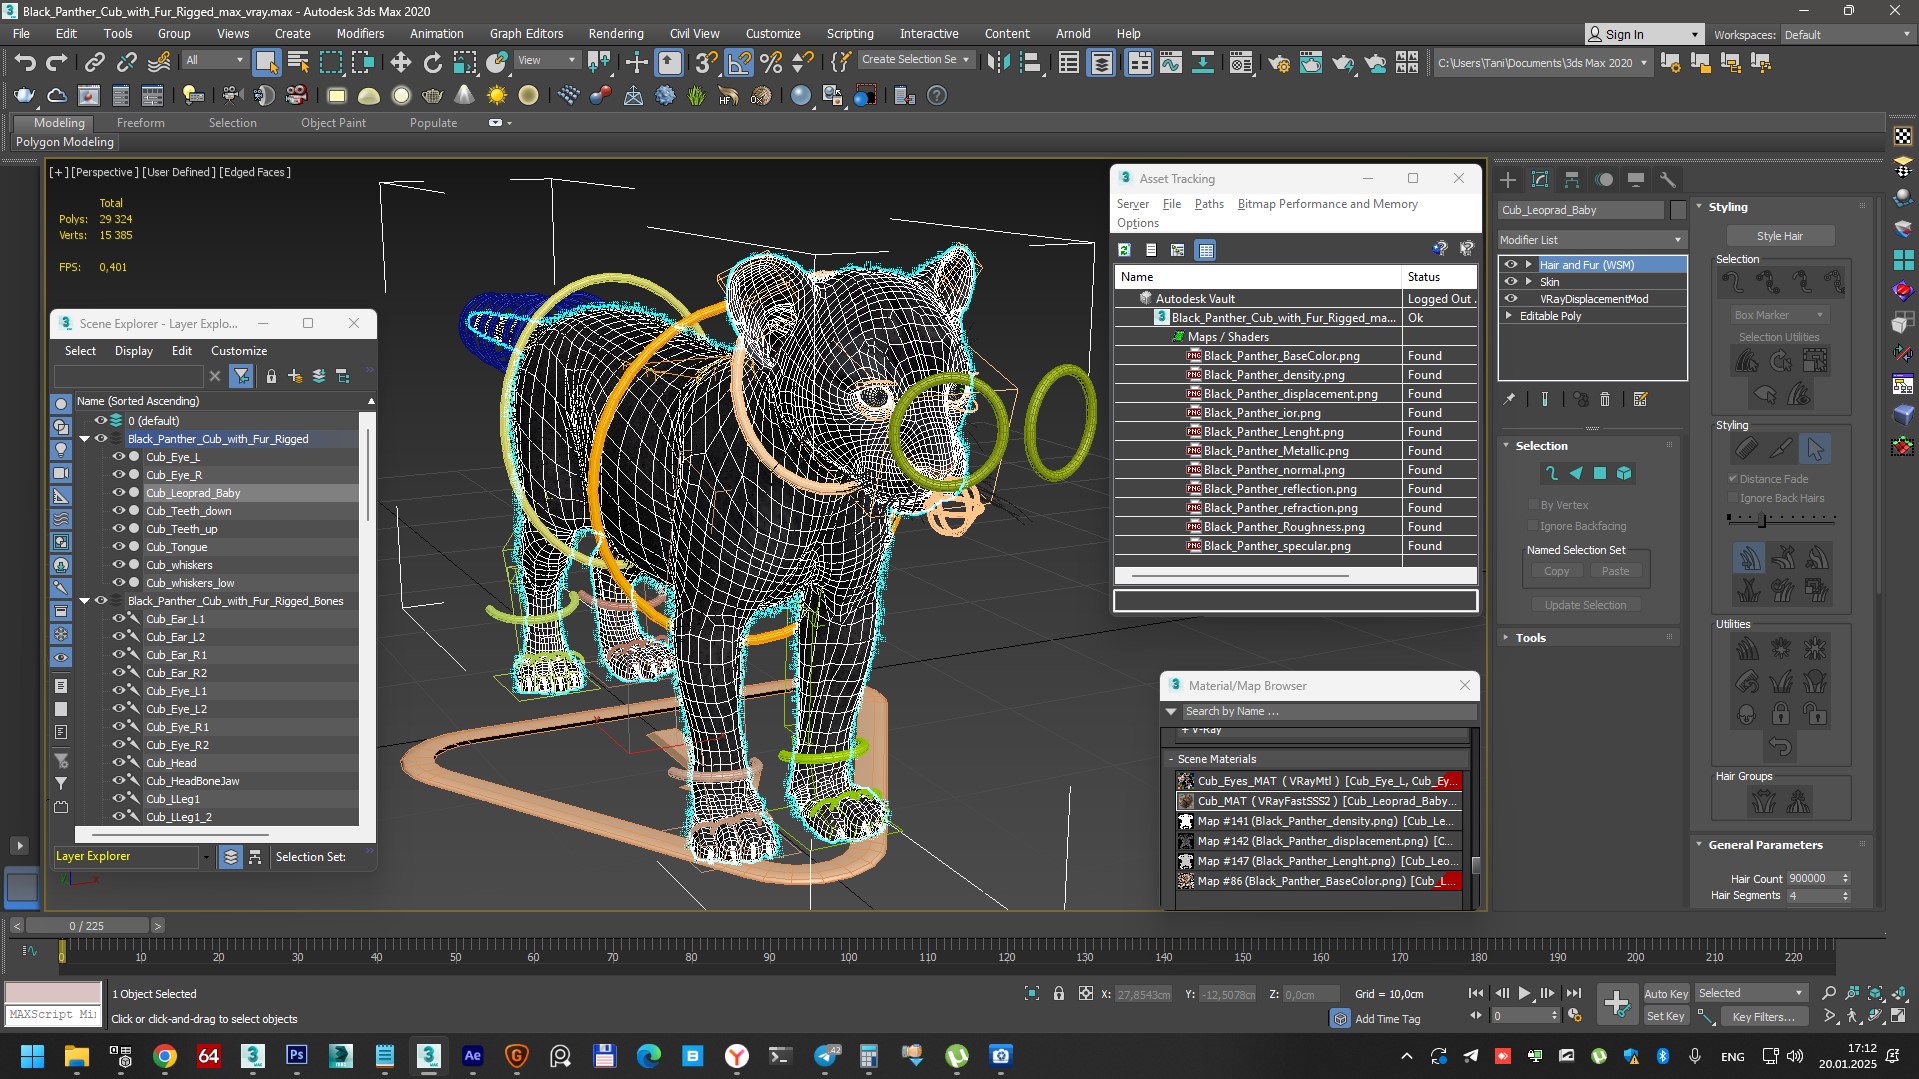The width and height of the screenshot is (1919, 1079).
Task: Toggle the Distance Fade checkbox
Action: point(1733,479)
